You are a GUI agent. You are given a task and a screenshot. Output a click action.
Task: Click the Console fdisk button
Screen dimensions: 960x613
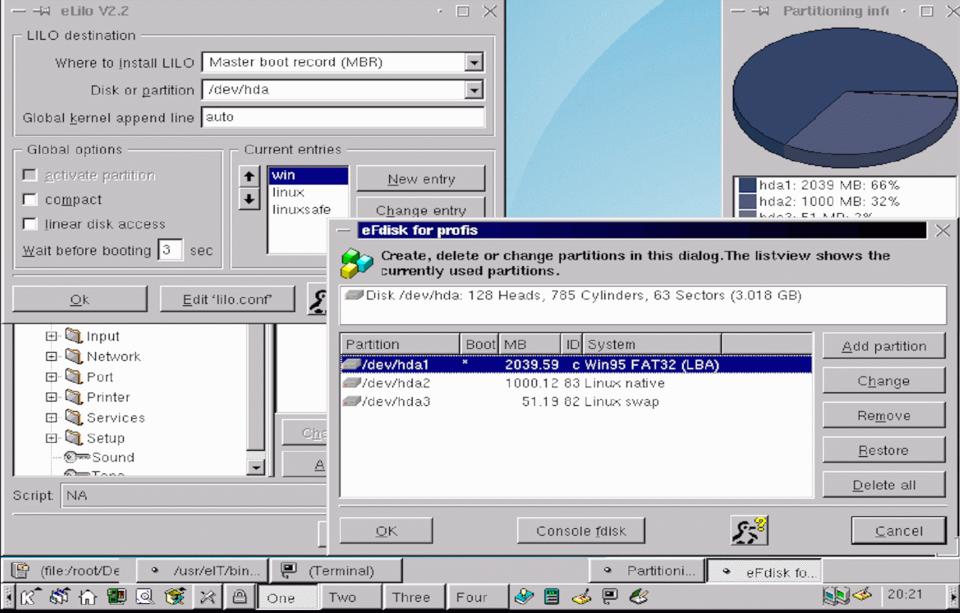[580, 531]
